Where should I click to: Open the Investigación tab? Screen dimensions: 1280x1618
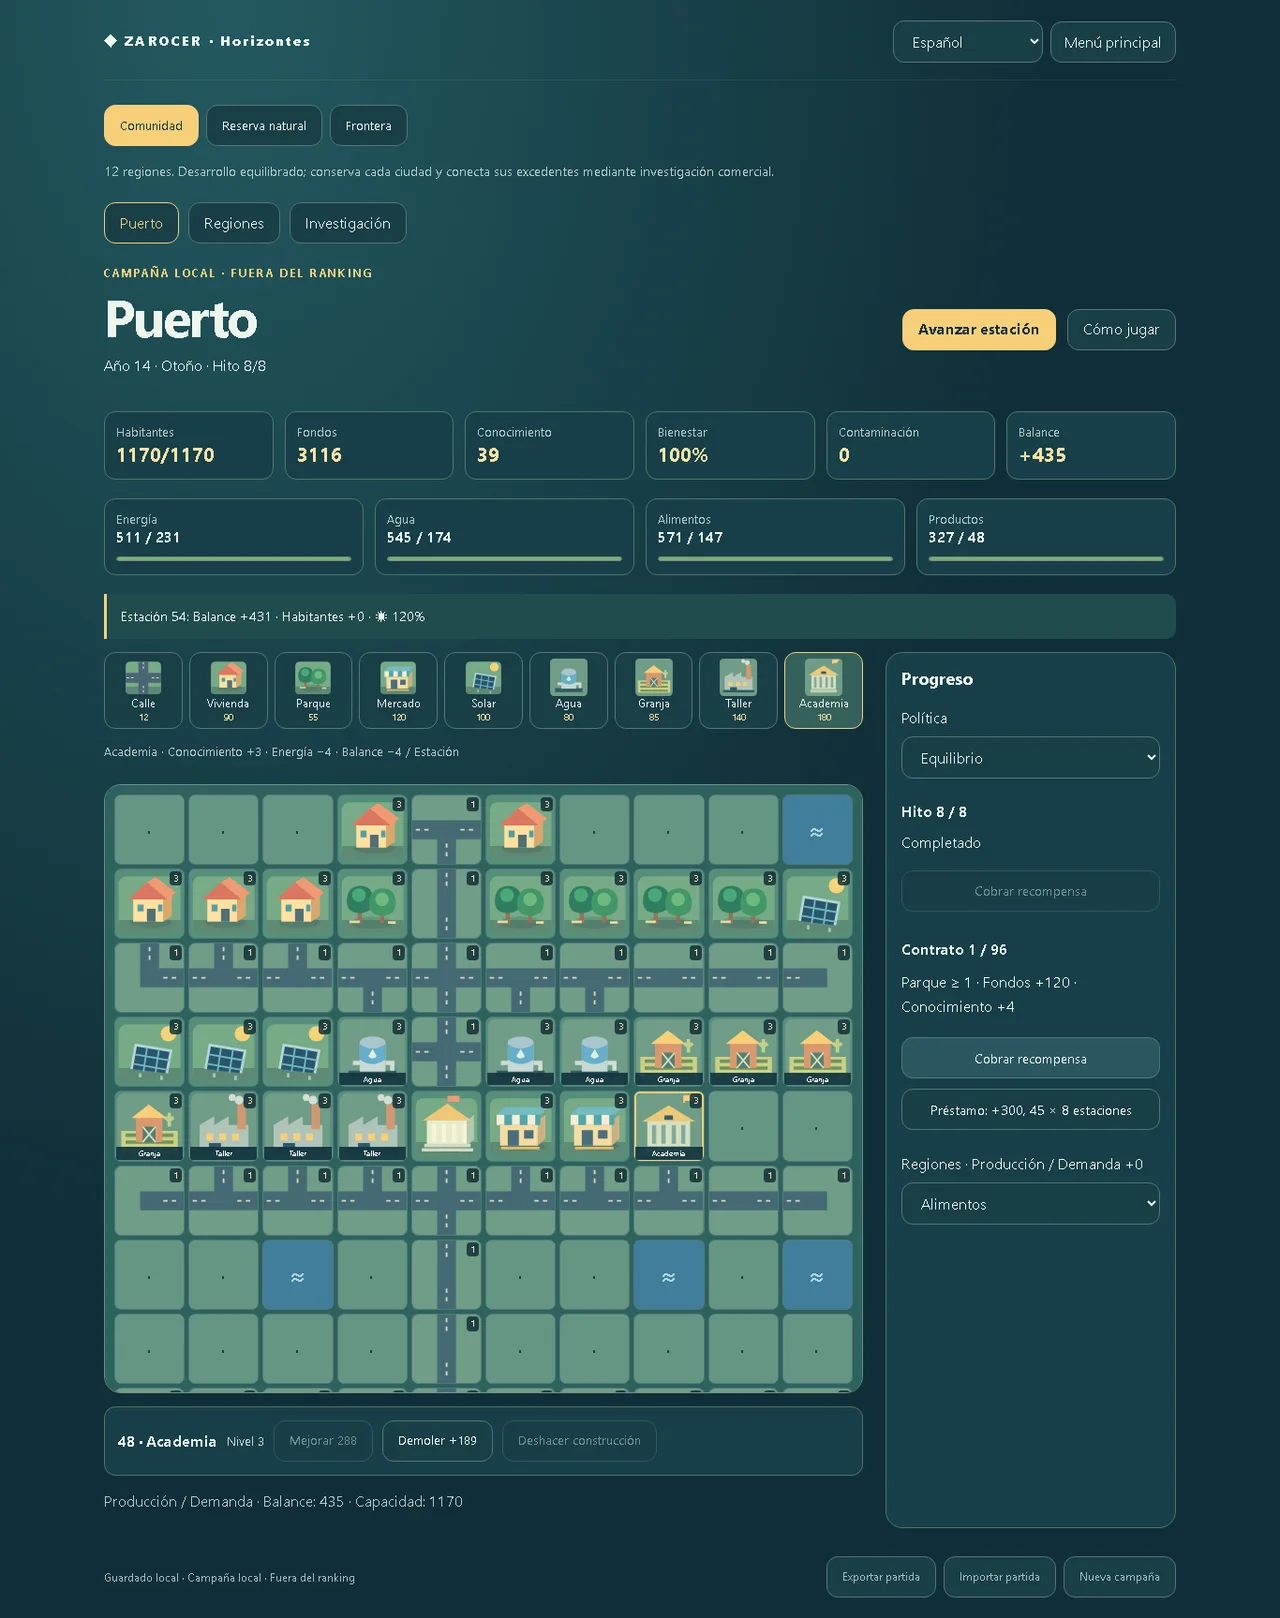(x=348, y=223)
